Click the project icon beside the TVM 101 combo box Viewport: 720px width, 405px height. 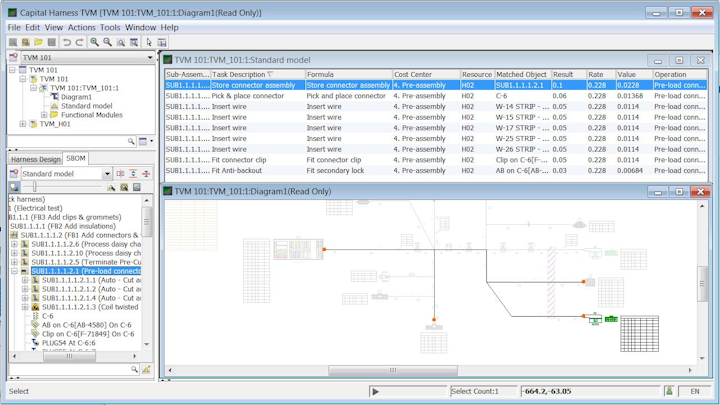tap(13, 57)
